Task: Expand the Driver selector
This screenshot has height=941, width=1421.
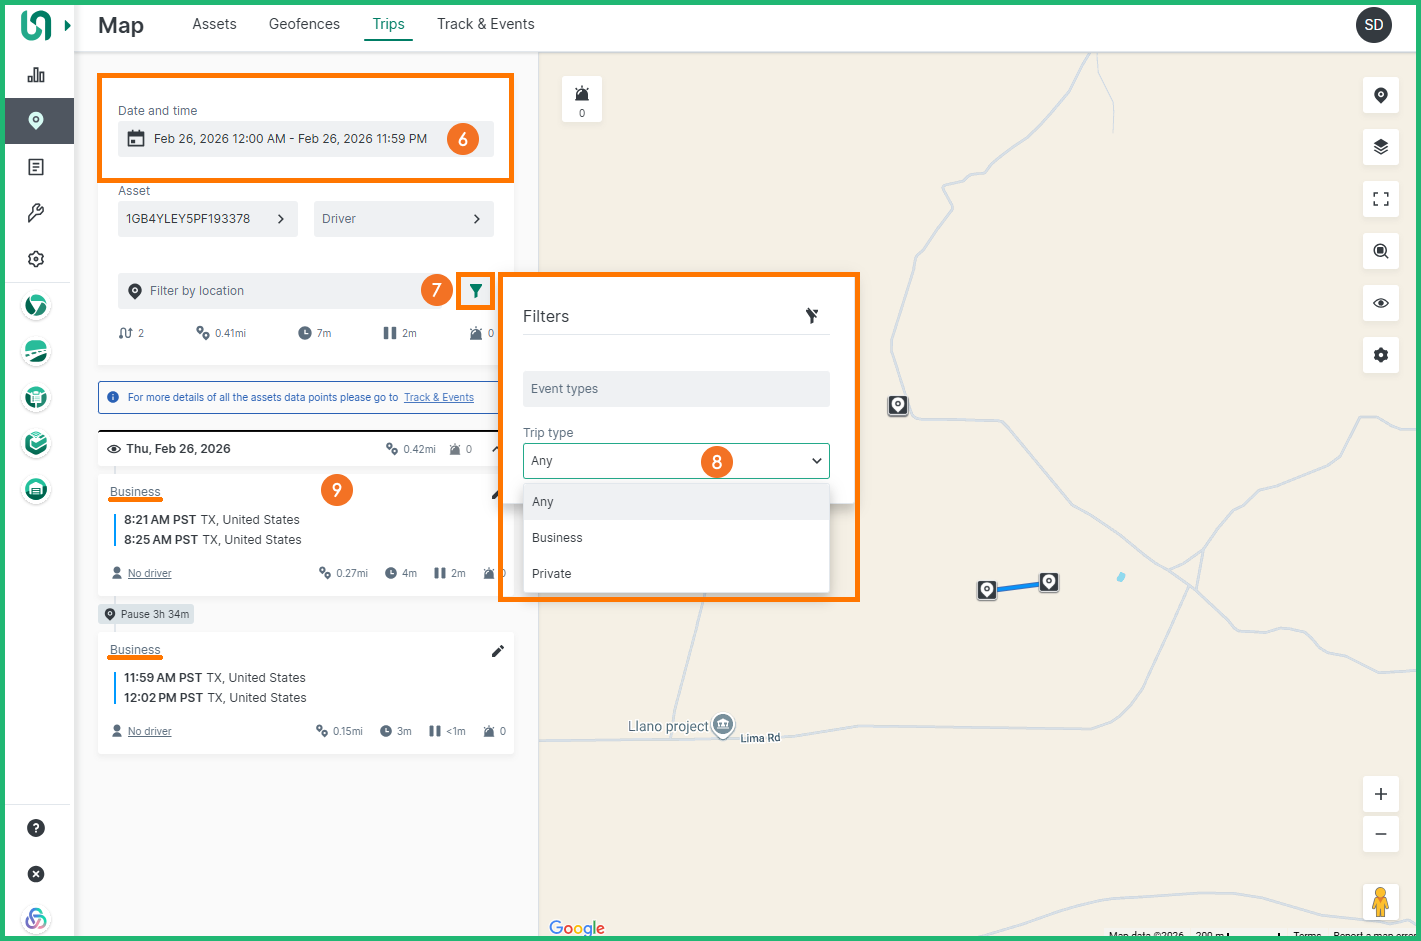Action: 403,219
